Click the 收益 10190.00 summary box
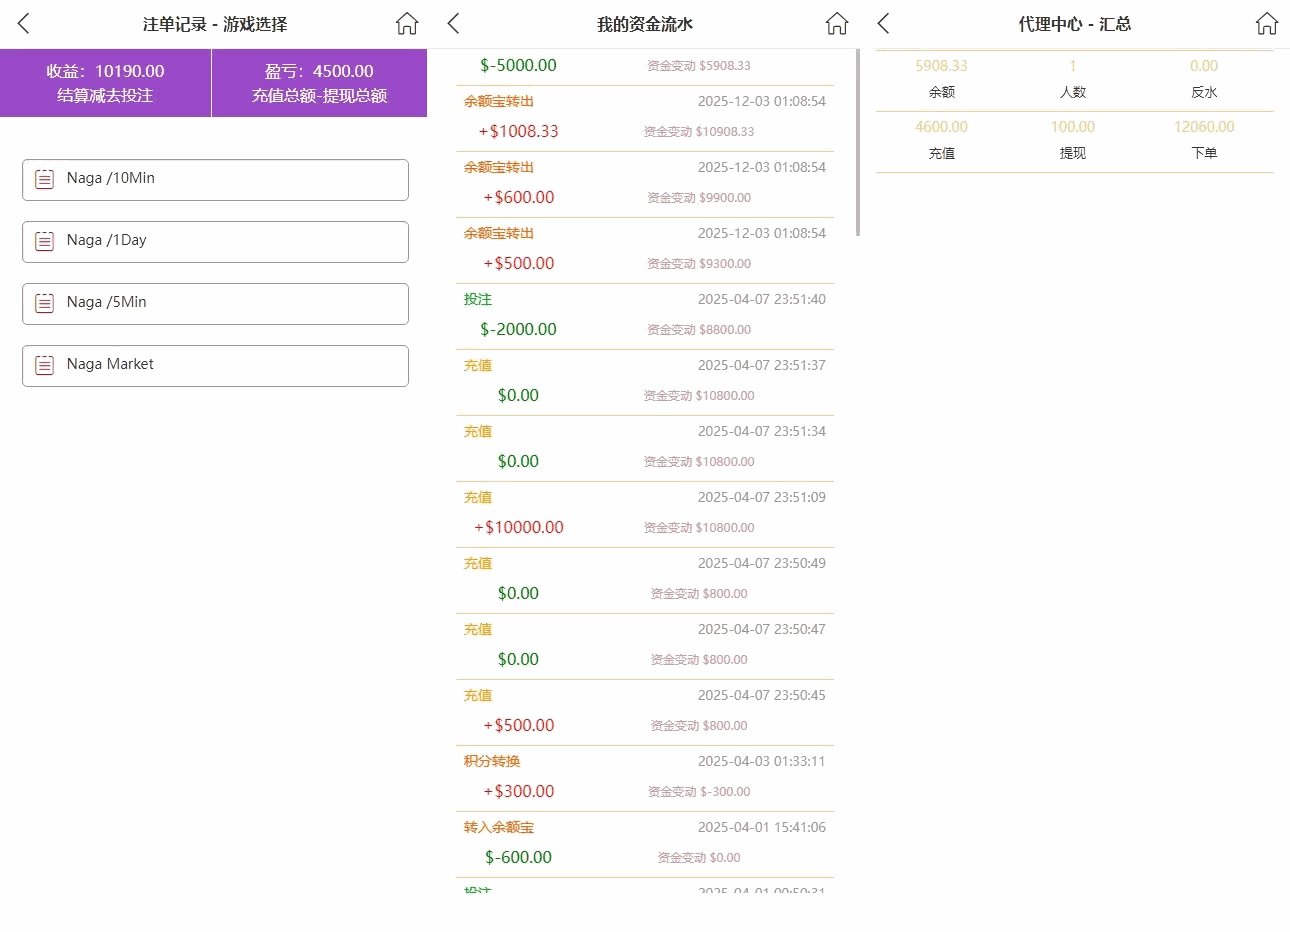Viewport: 1290px width, 932px height. (x=106, y=83)
